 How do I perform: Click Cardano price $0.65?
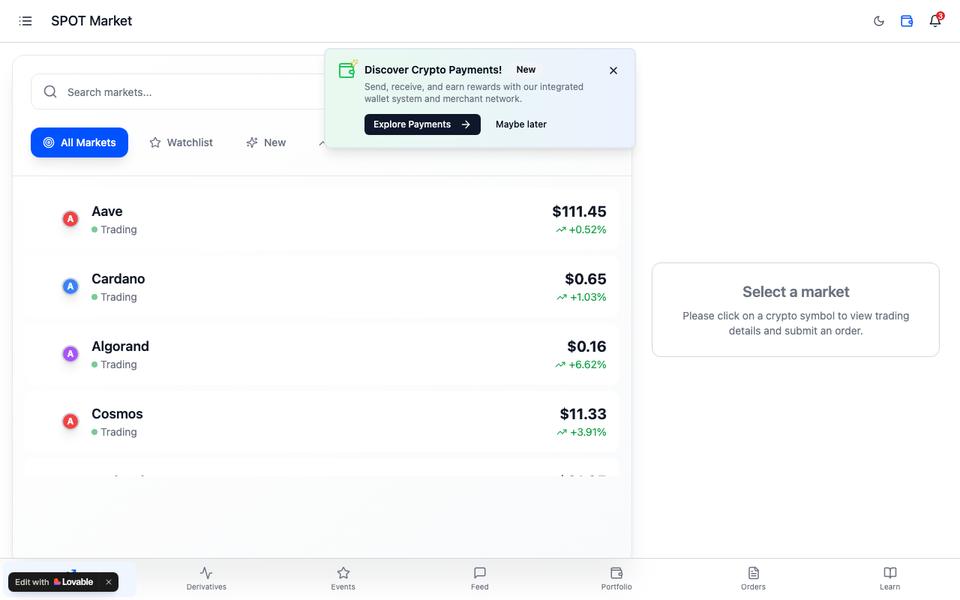pos(585,279)
